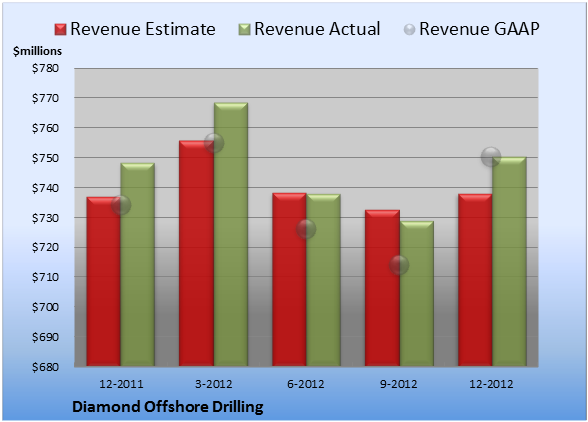Select the 'Revenue Estimate' legend label
This screenshot has width=588, height=422.
click(143, 29)
